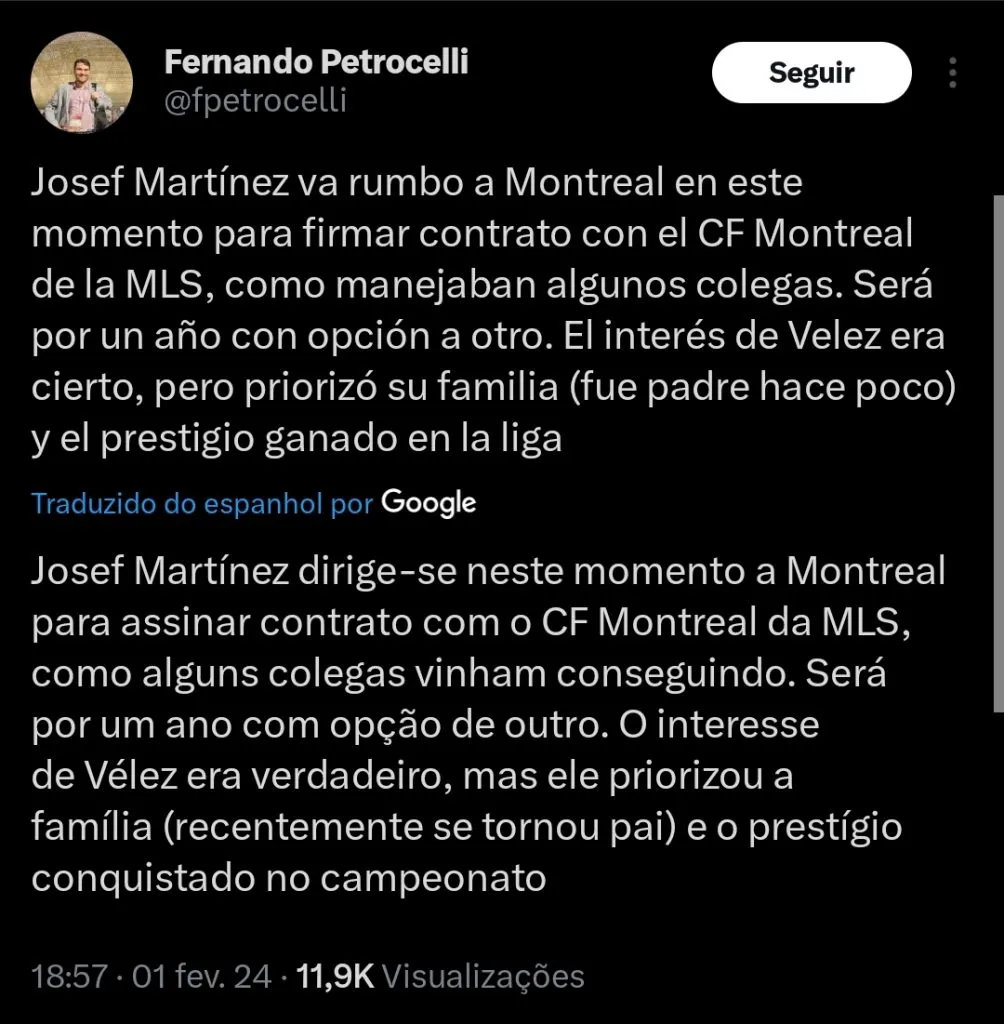Click the Fernando Petrocelli display name
Screen dimensions: 1004x1024
(x=316, y=62)
